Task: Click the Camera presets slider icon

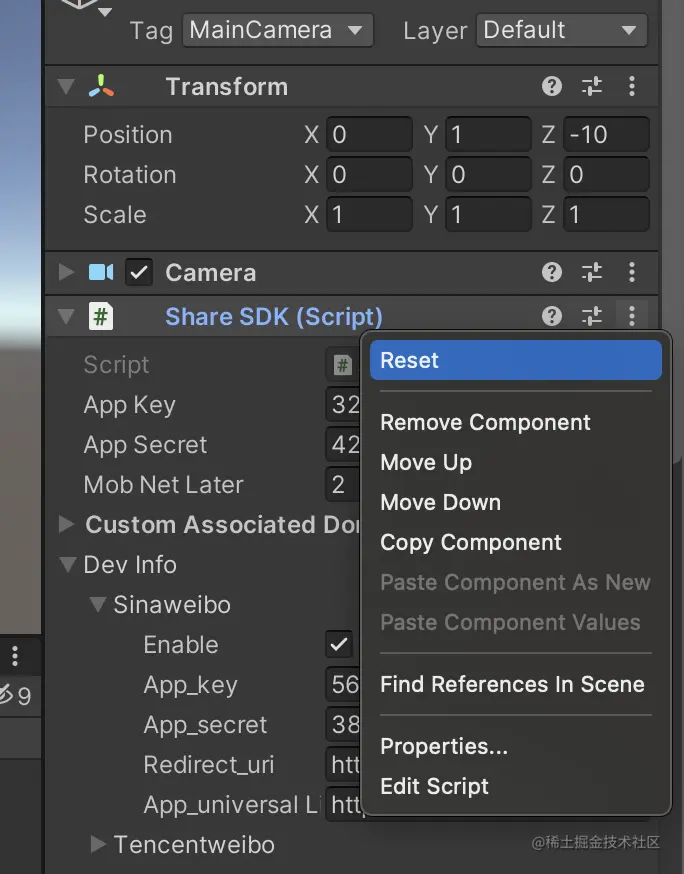Action: 592,272
